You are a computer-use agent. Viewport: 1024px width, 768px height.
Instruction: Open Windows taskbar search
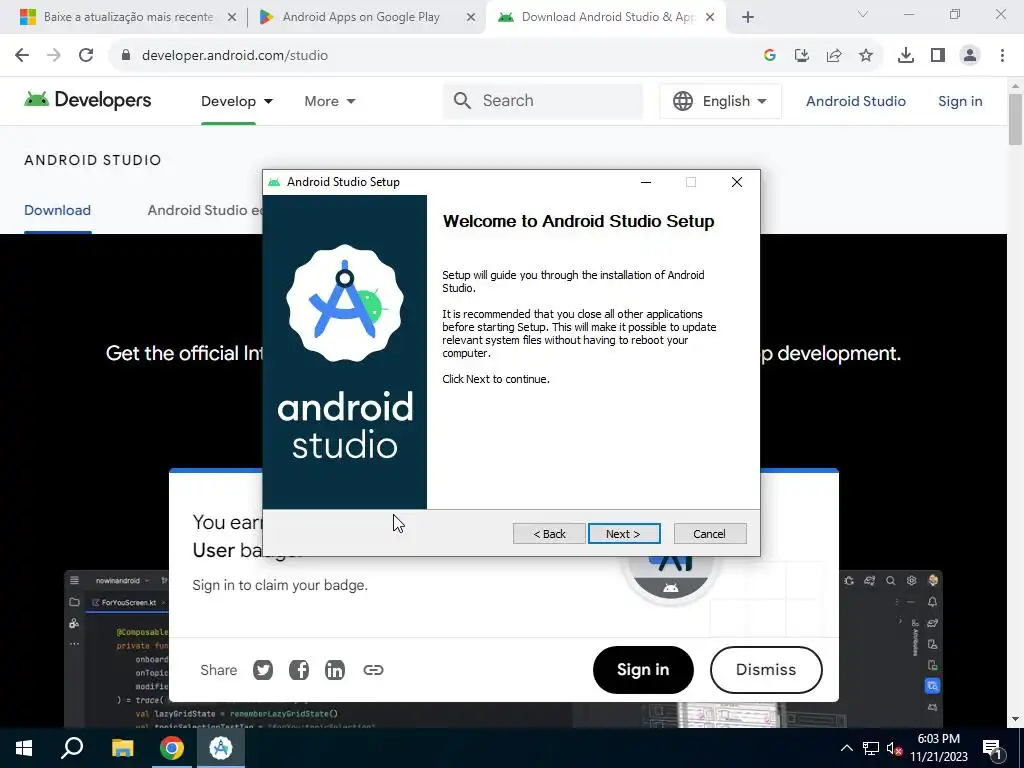tap(72, 748)
